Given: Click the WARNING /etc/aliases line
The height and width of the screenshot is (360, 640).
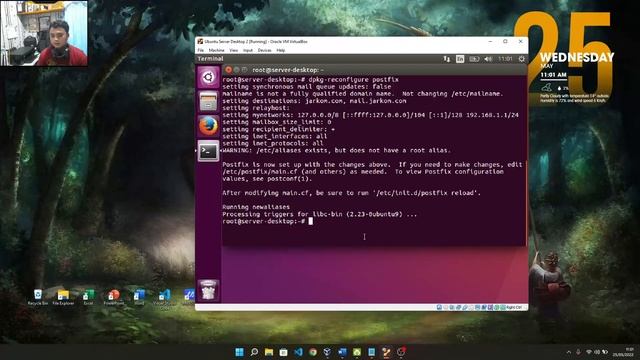Looking at the screenshot, I should [x=337, y=151].
